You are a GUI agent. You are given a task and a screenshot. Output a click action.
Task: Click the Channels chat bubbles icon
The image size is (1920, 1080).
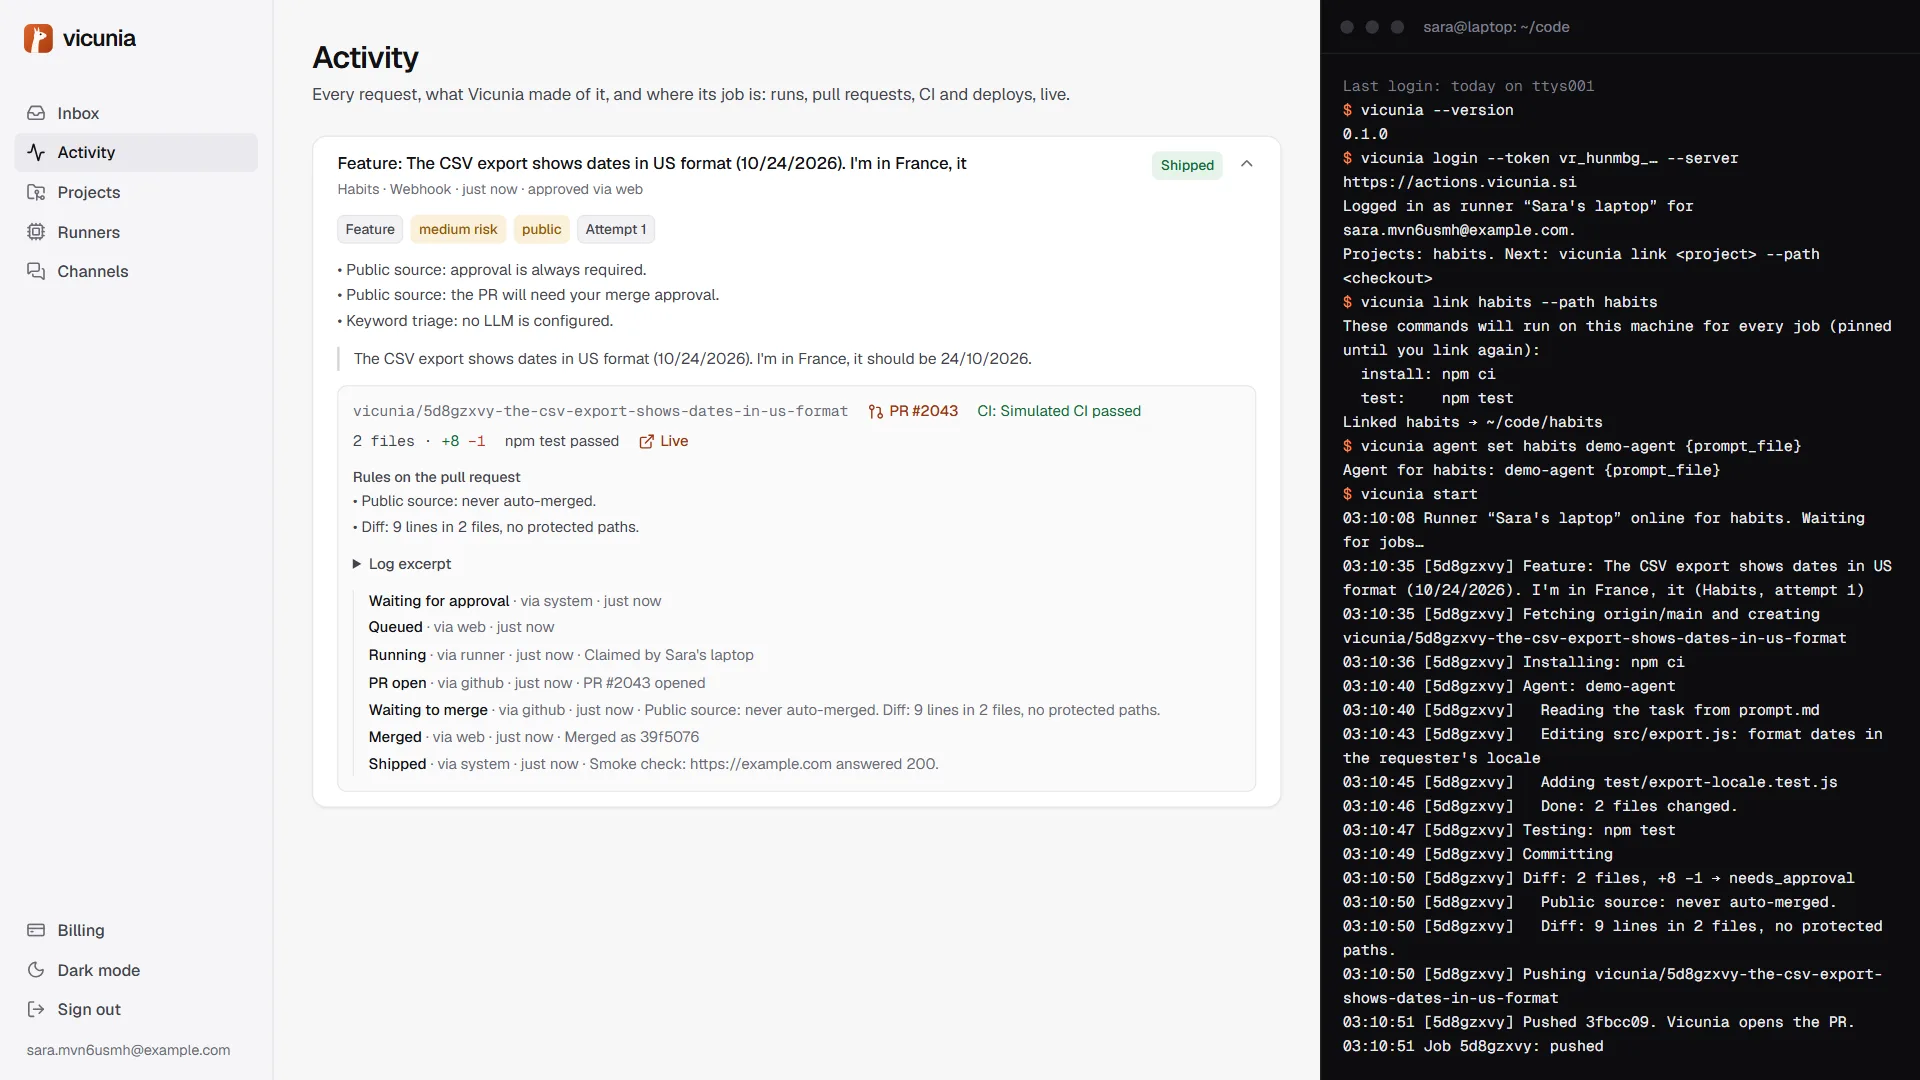pos(36,271)
